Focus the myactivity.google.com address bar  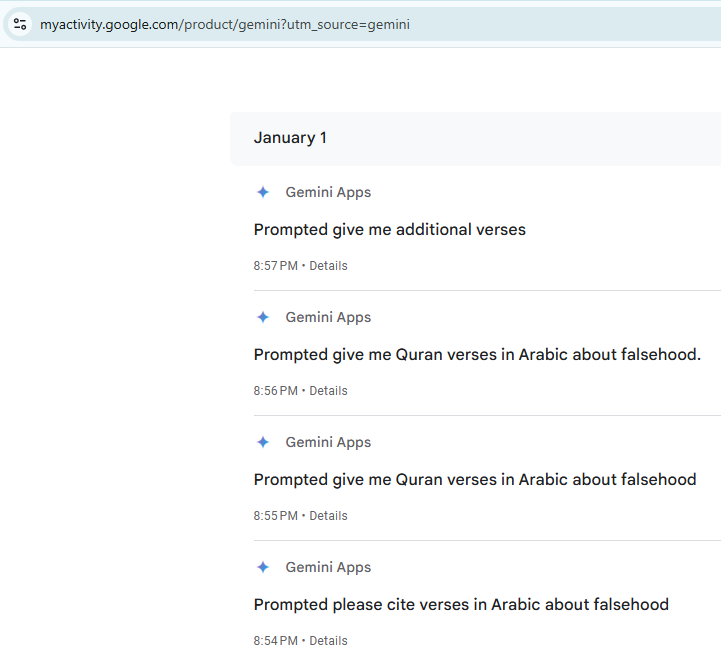tap(300, 24)
